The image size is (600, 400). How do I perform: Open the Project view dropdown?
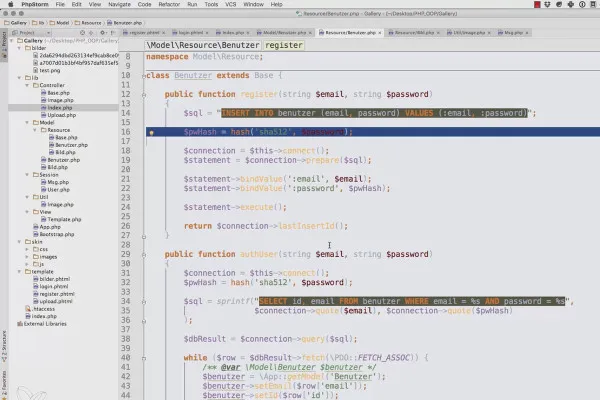[31, 33]
